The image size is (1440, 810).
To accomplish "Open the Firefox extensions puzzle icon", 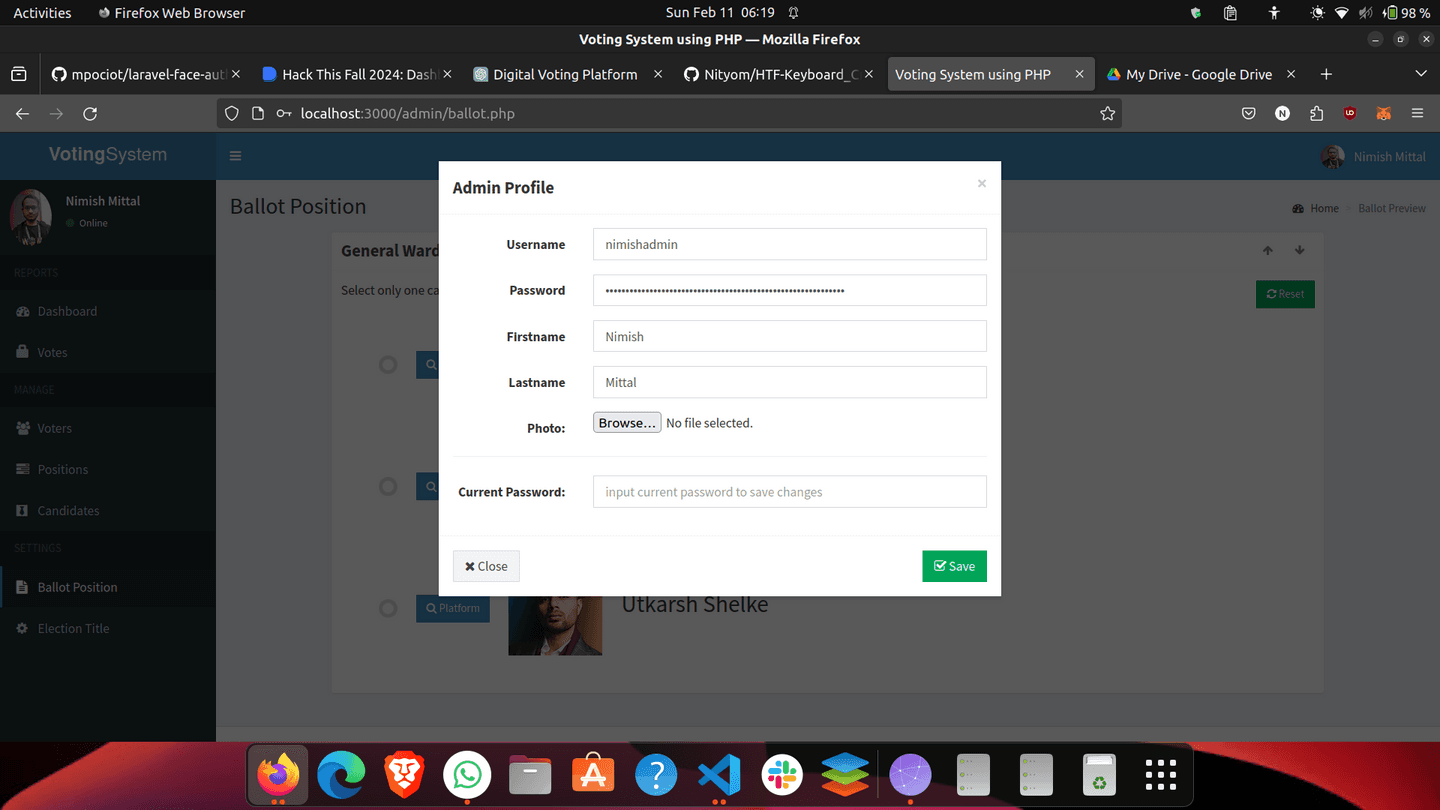I will 1316,114.
